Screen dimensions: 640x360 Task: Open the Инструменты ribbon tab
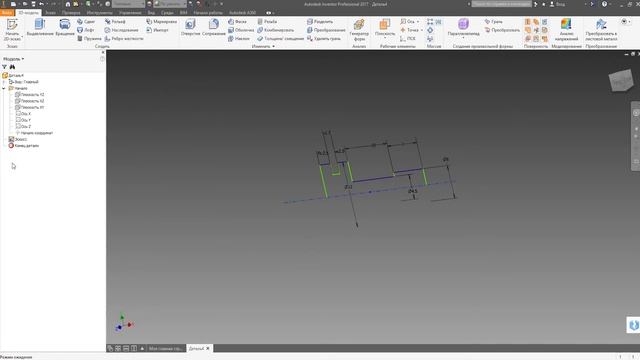coord(100,13)
